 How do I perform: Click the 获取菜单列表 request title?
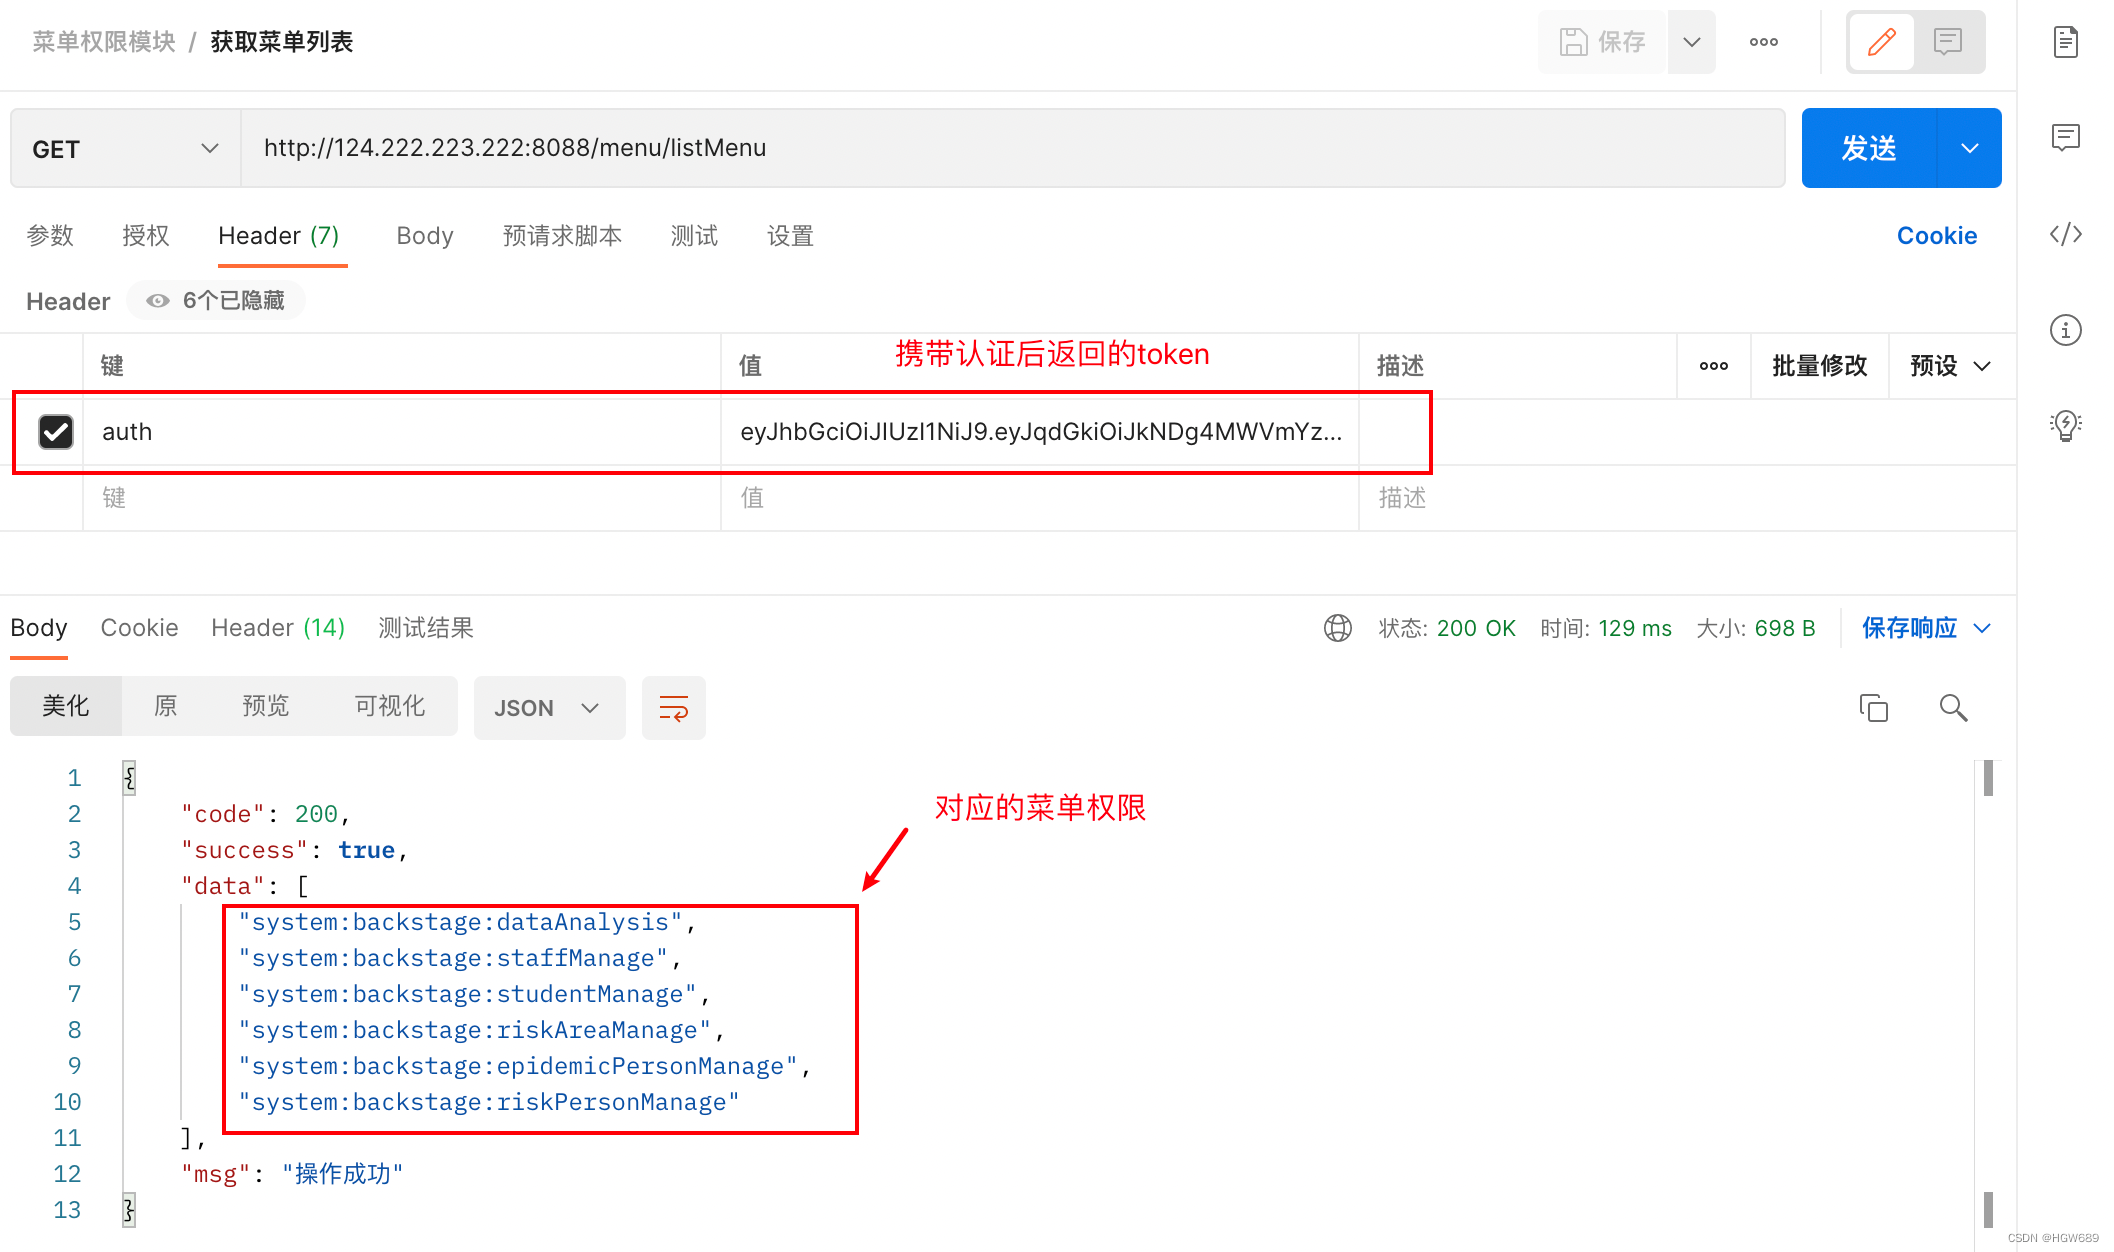pos(282,42)
